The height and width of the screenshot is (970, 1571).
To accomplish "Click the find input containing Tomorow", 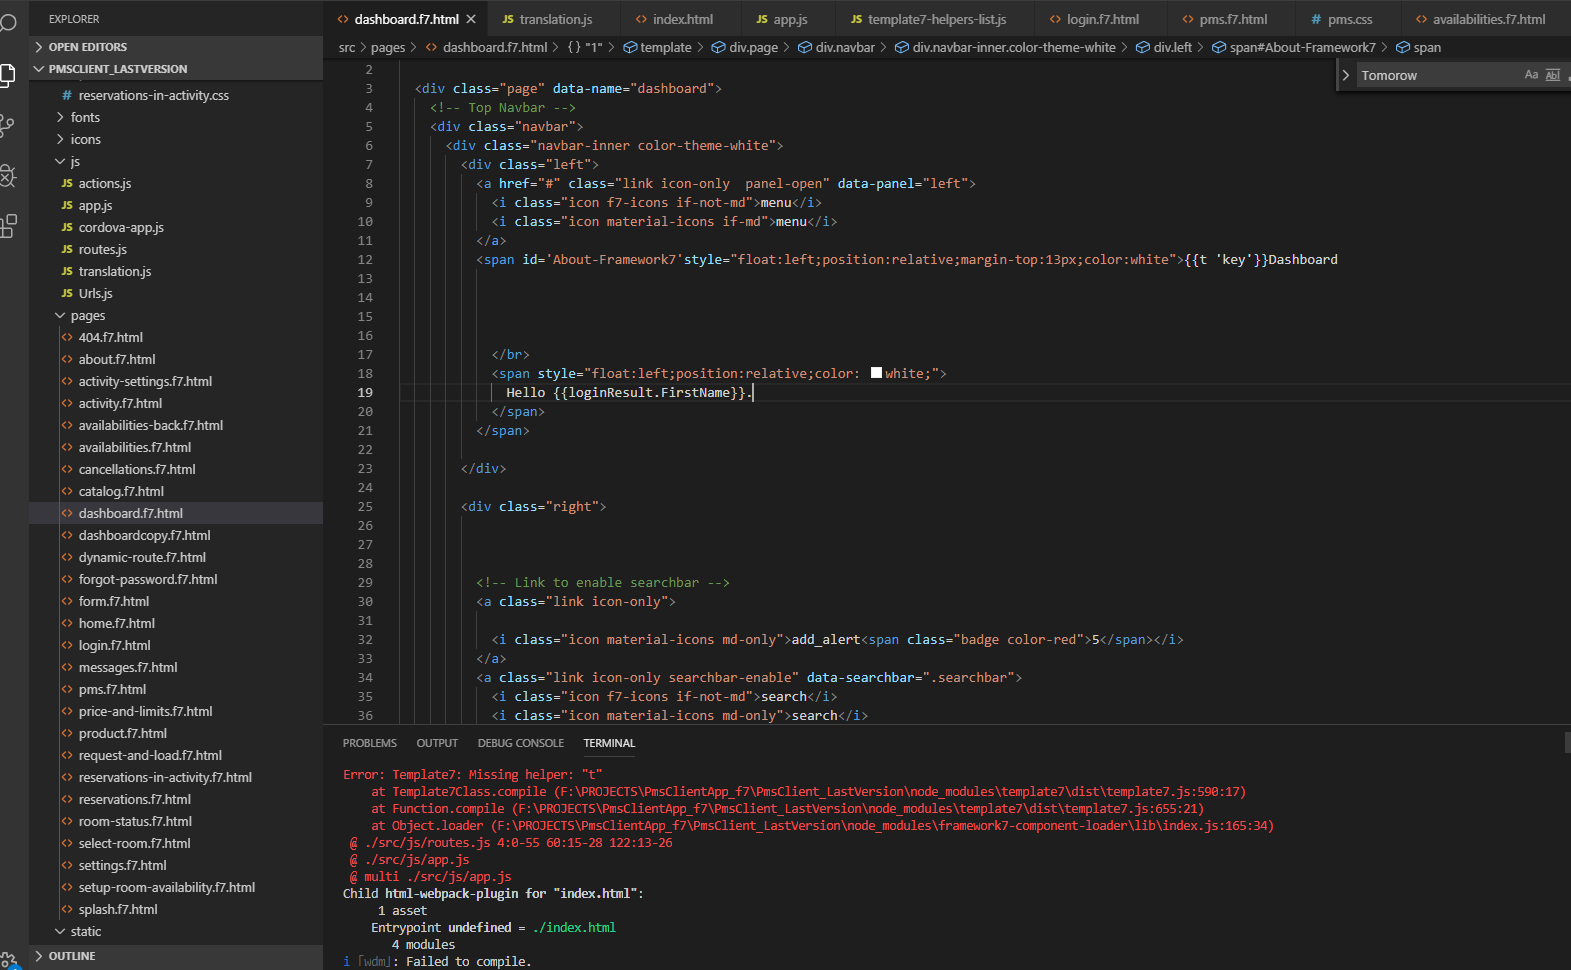I will (x=1440, y=75).
